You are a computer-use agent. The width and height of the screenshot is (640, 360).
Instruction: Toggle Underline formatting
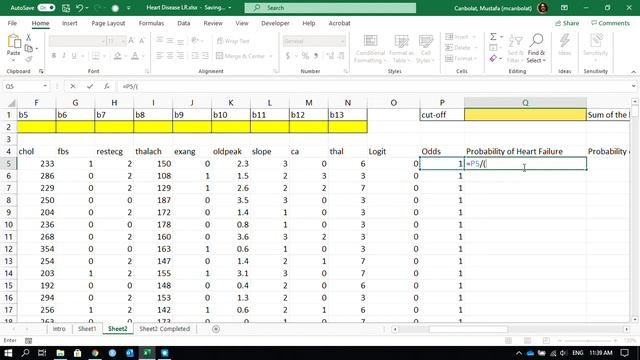click(74, 56)
